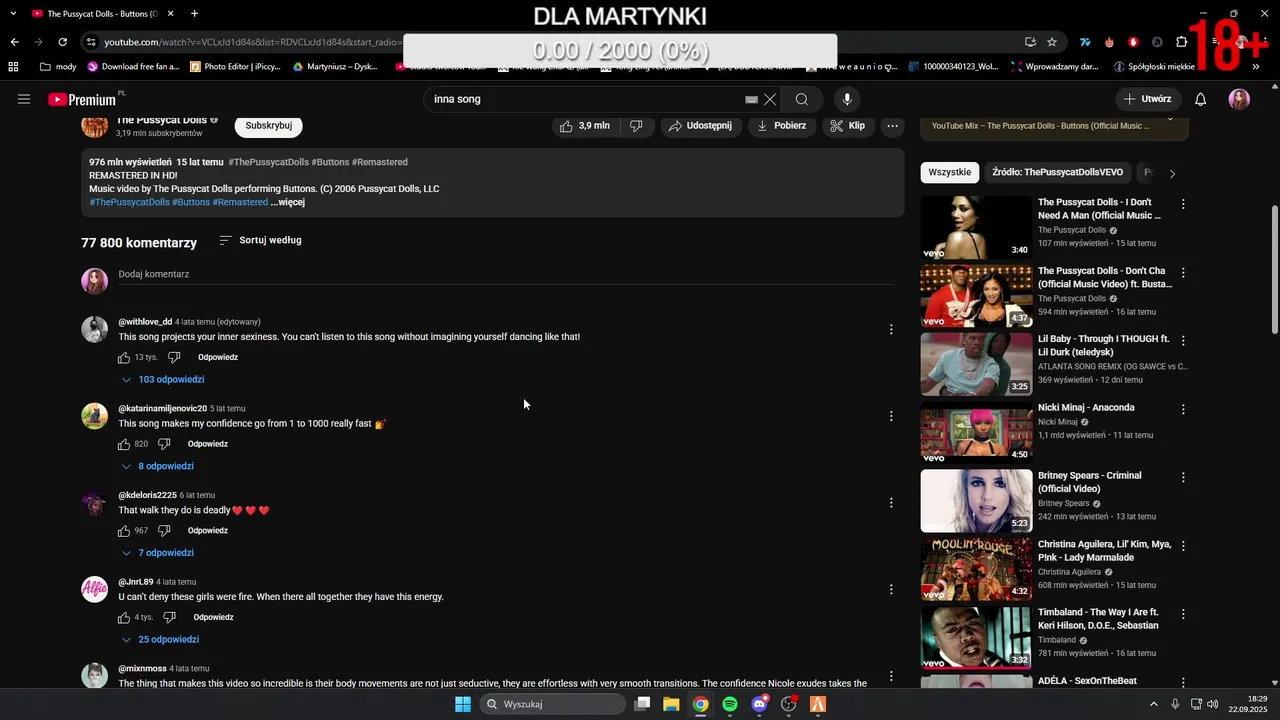The image size is (1280, 720).
Task: Select Źródło: ThePussycatDollsVEVO chip
Action: 1057,172
